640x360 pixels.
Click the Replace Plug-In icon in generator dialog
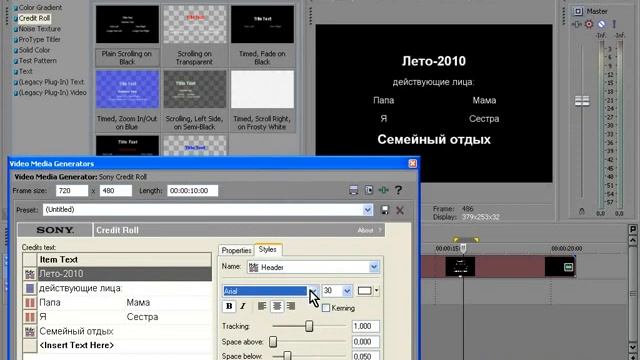click(369, 190)
